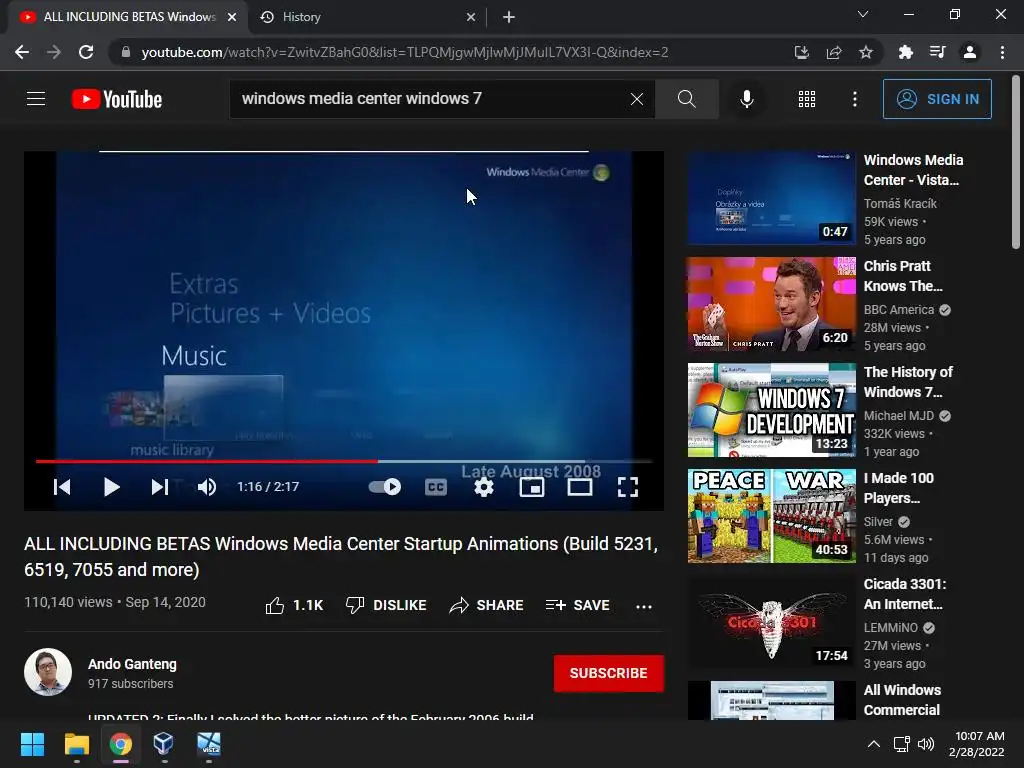The width and height of the screenshot is (1024, 768).
Task: Open more actions ellipsis under video
Action: point(644,606)
